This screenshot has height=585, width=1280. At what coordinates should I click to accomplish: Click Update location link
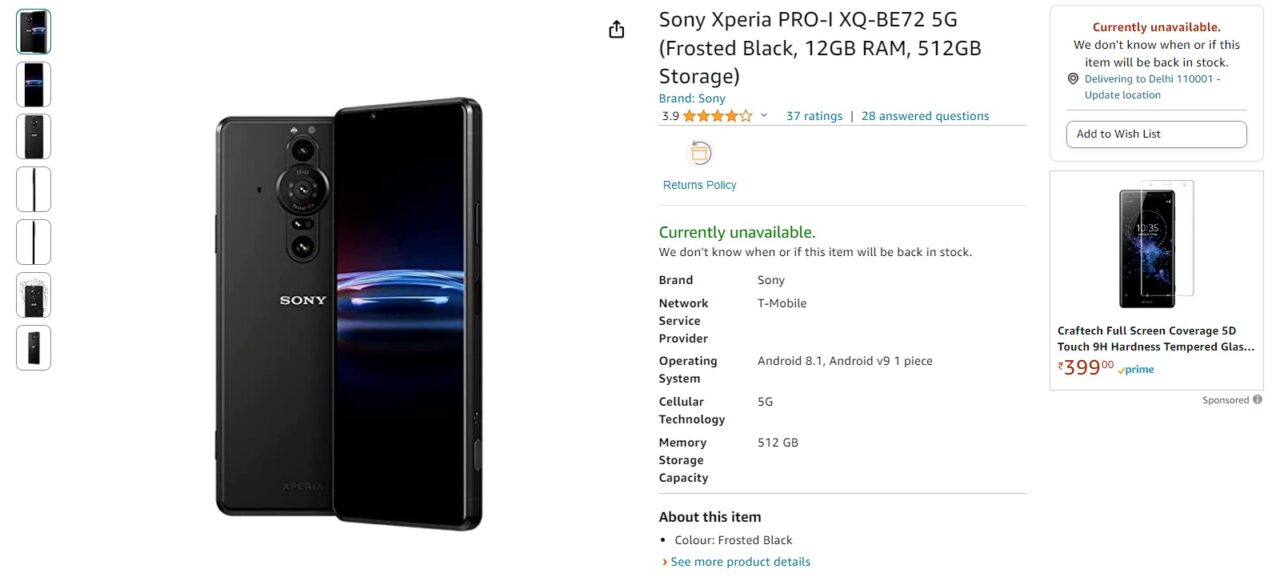point(1123,95)
